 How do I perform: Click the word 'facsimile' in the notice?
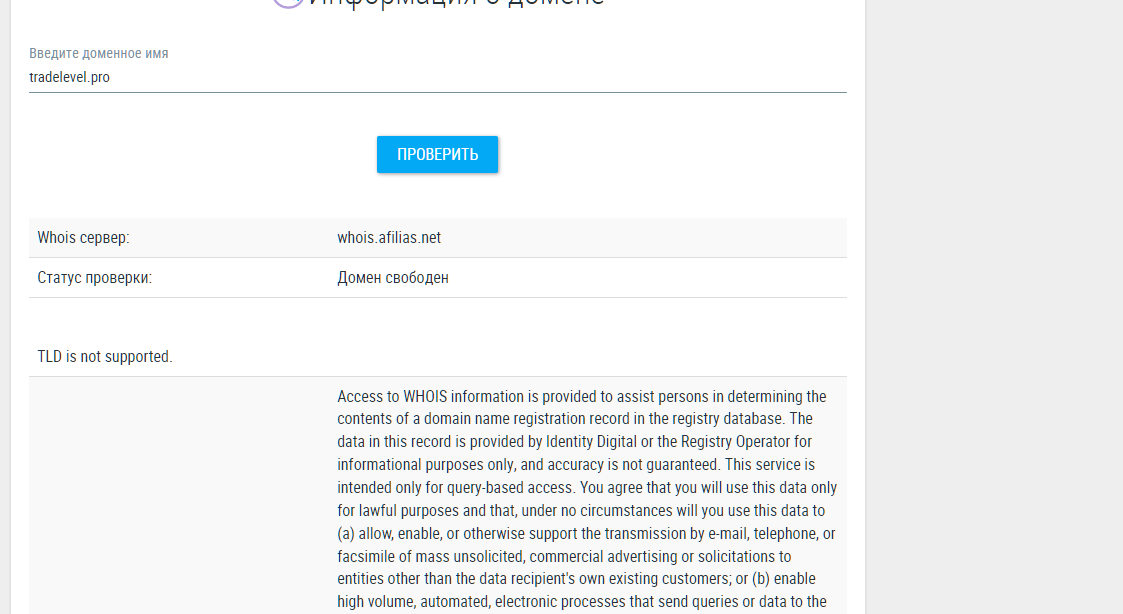tap(367, 556)
